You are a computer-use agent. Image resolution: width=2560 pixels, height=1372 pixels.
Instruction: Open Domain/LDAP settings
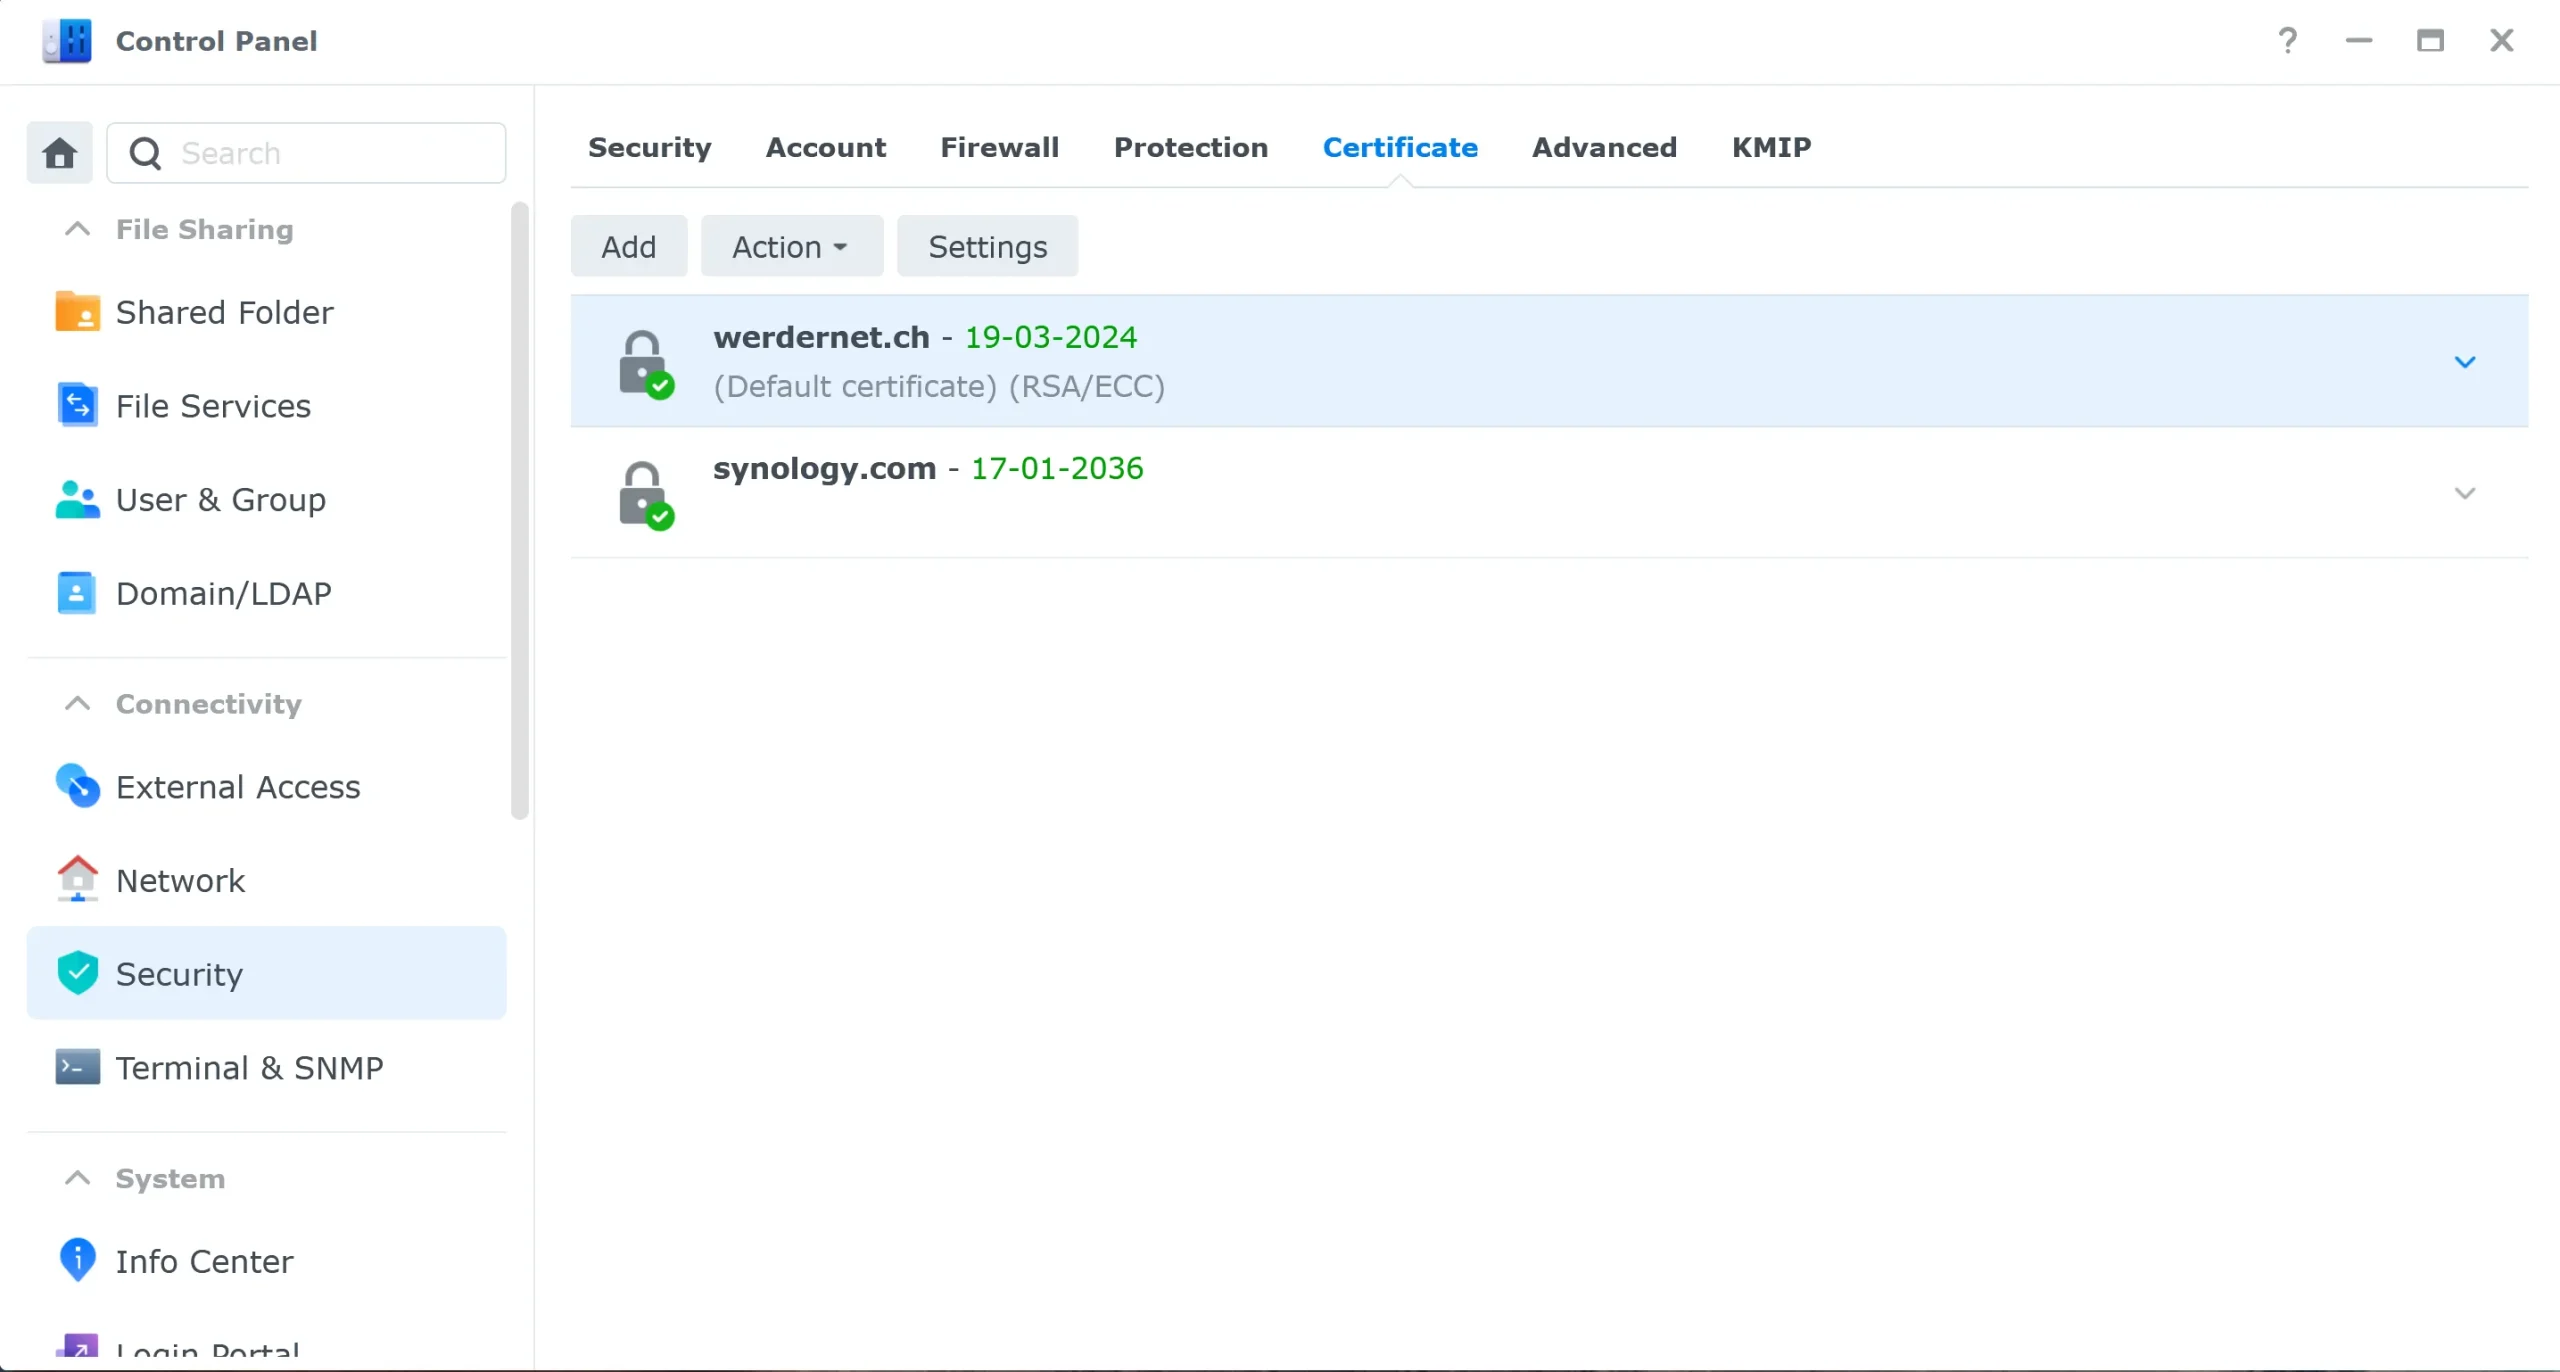[222, 592]
